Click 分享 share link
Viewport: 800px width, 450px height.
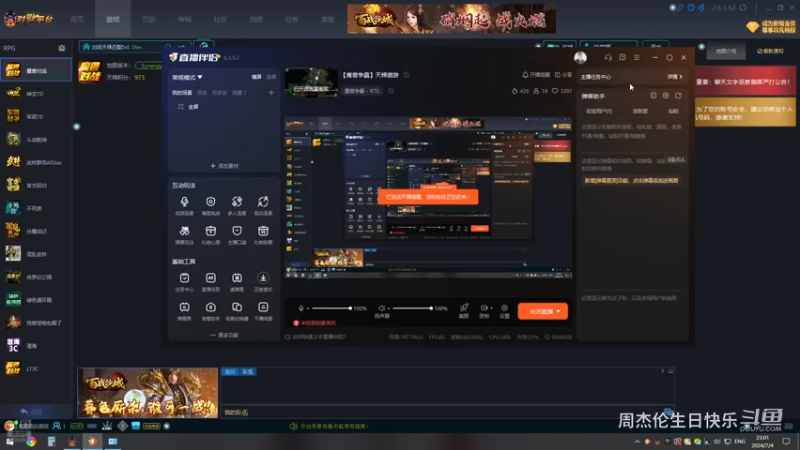coord(563,75)
